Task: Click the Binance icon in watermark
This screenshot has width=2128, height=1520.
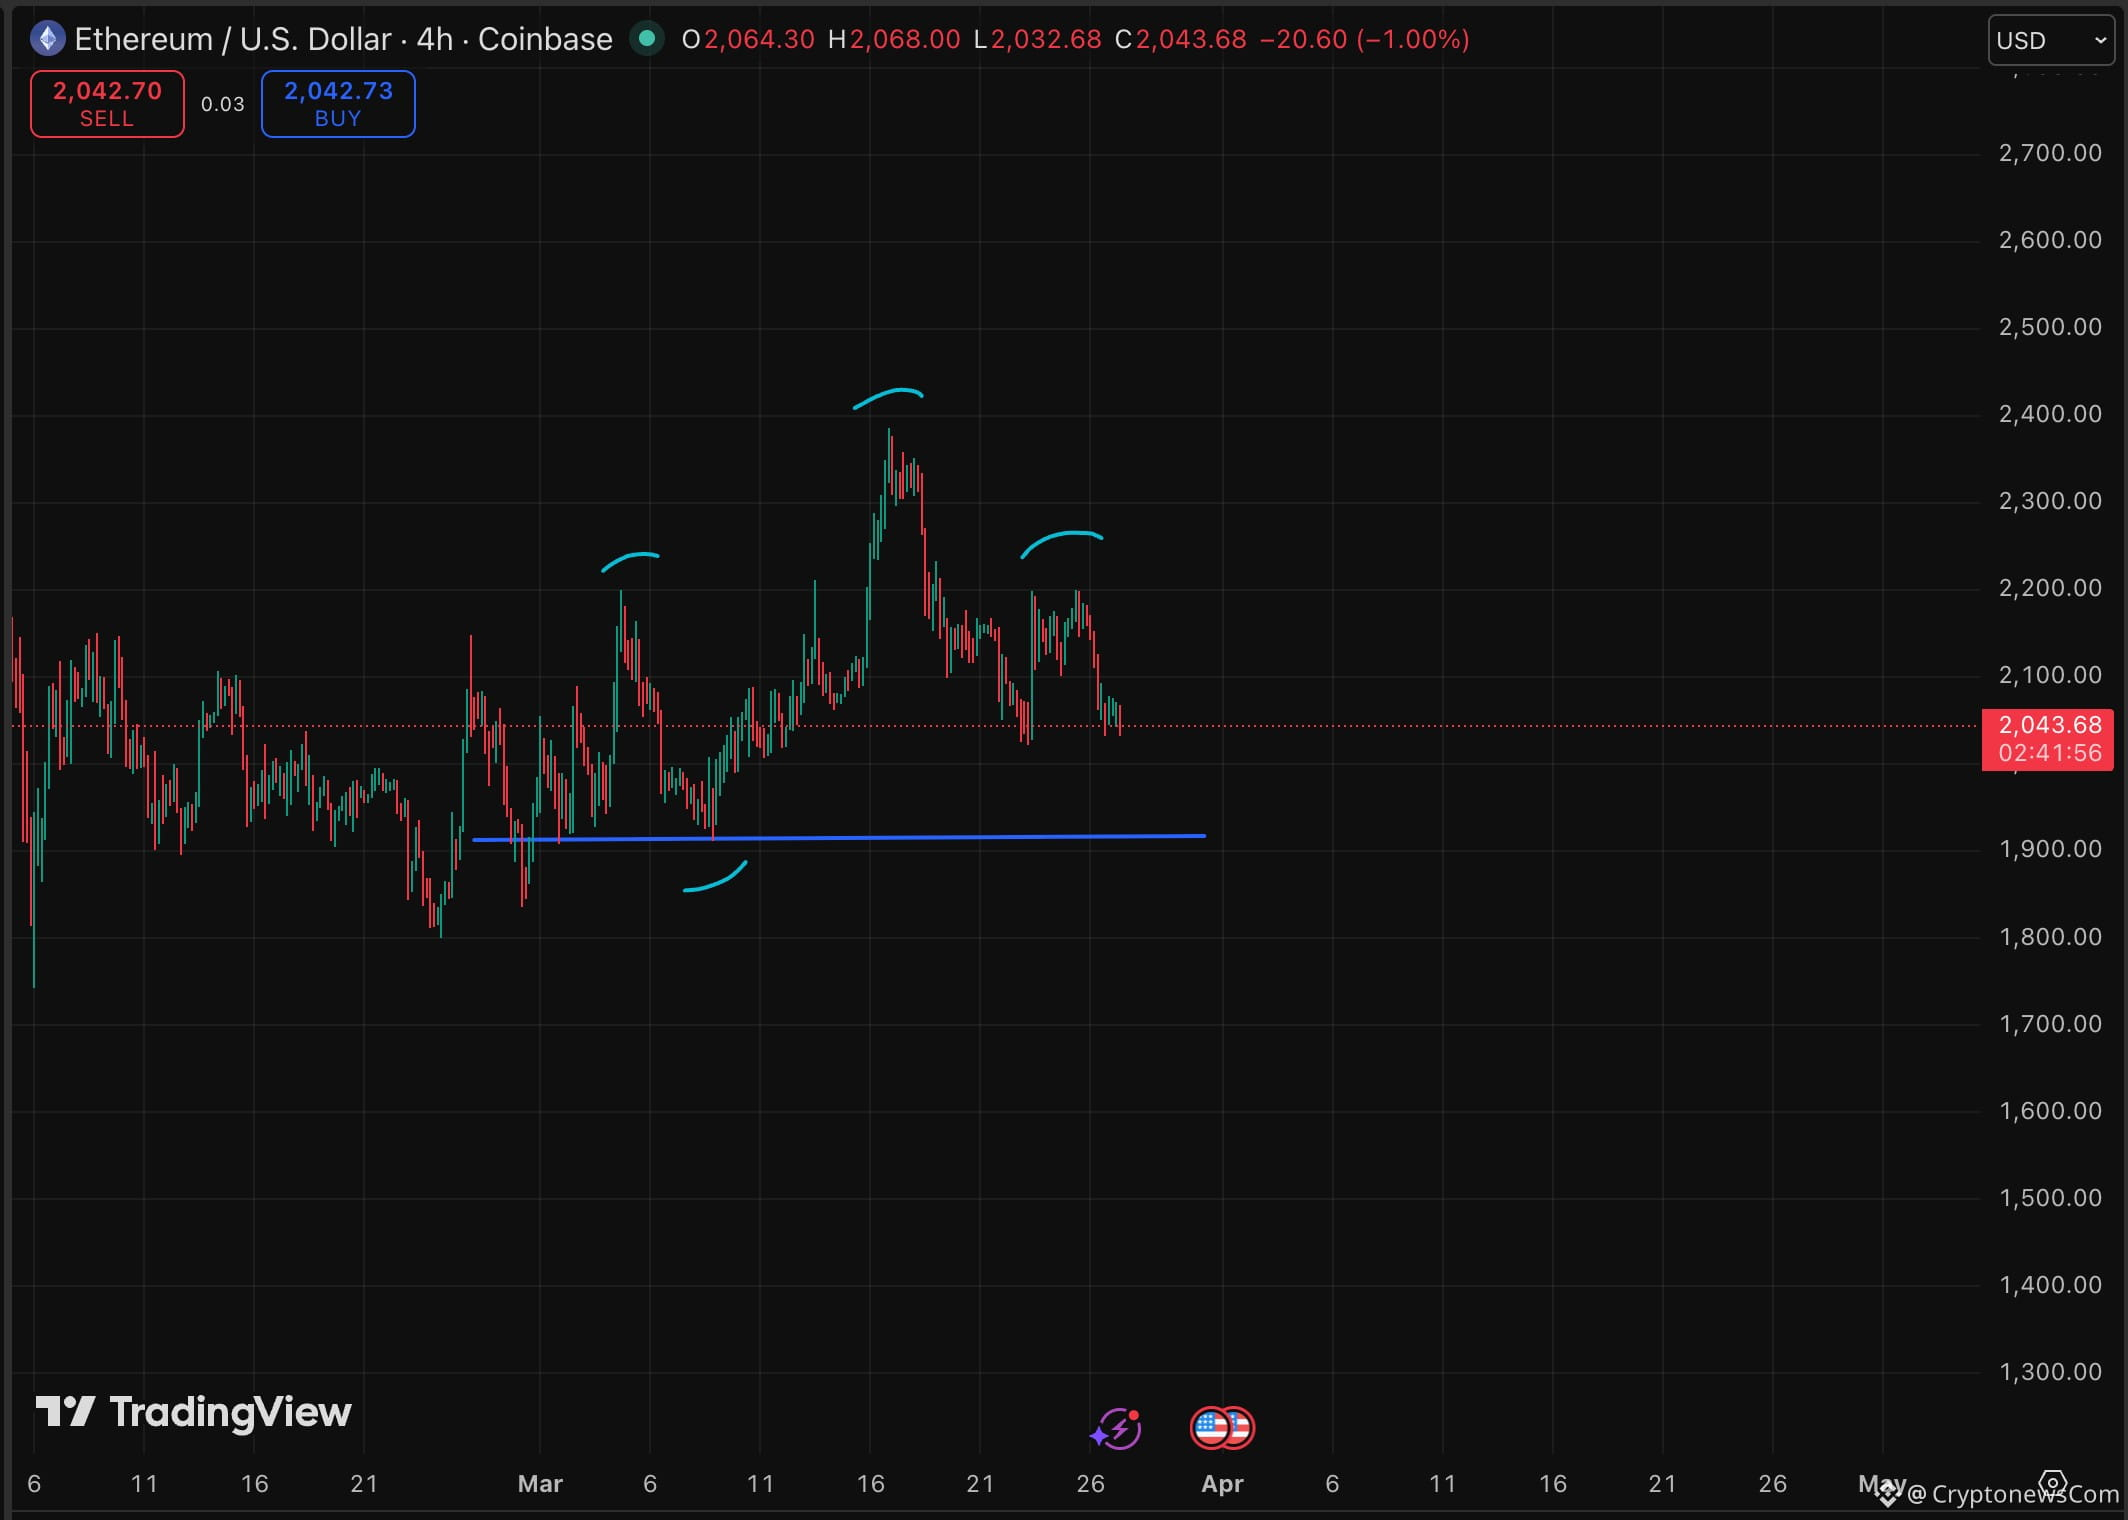Action: pyautogui.click(x=1887, y=1494)
